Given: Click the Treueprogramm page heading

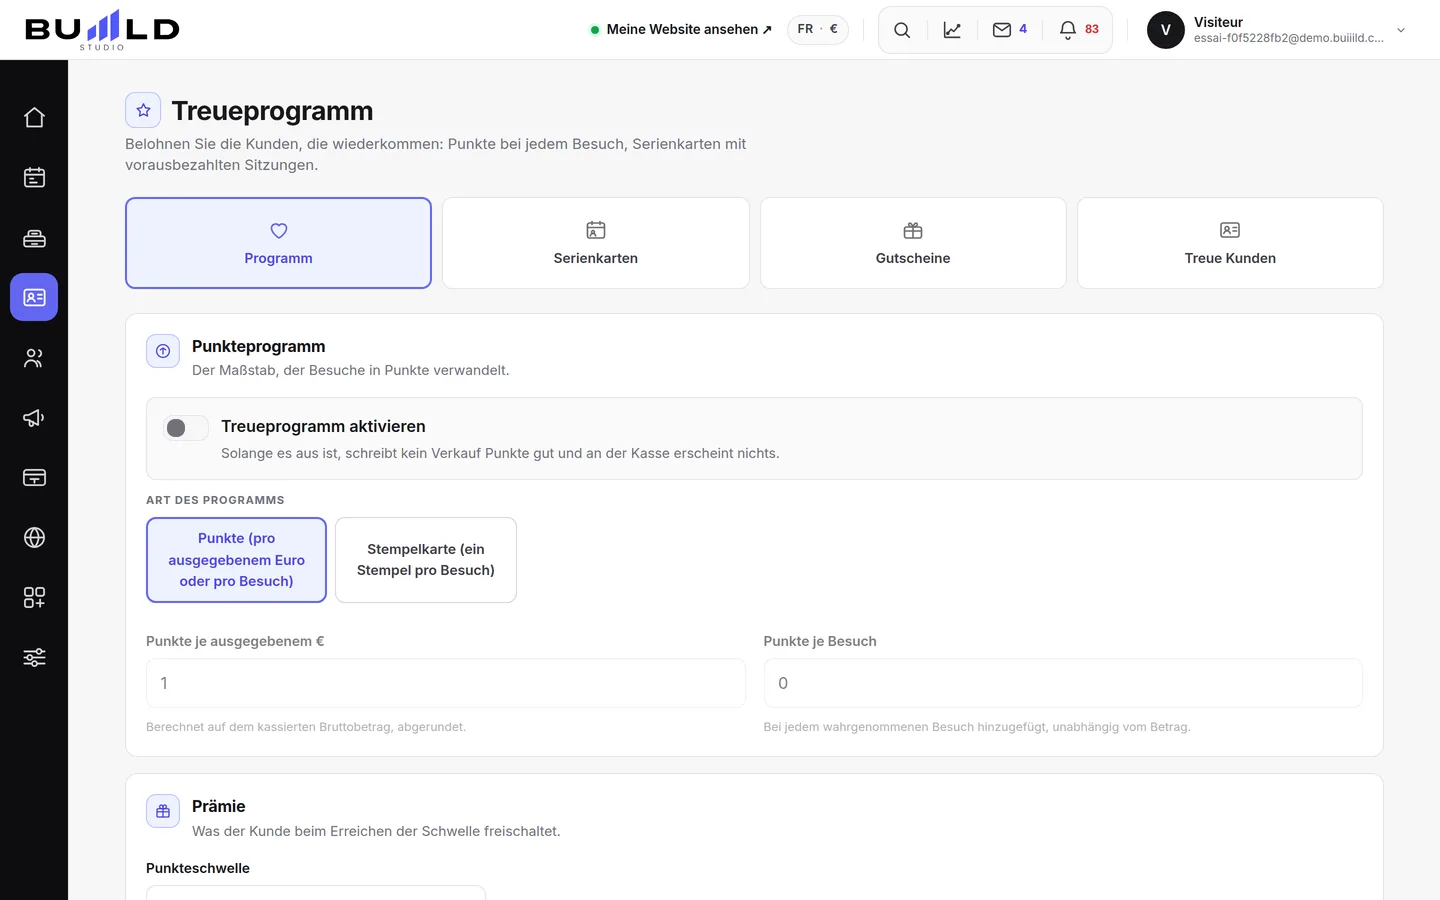Looking at the screenshot, I should pos(272,111).
